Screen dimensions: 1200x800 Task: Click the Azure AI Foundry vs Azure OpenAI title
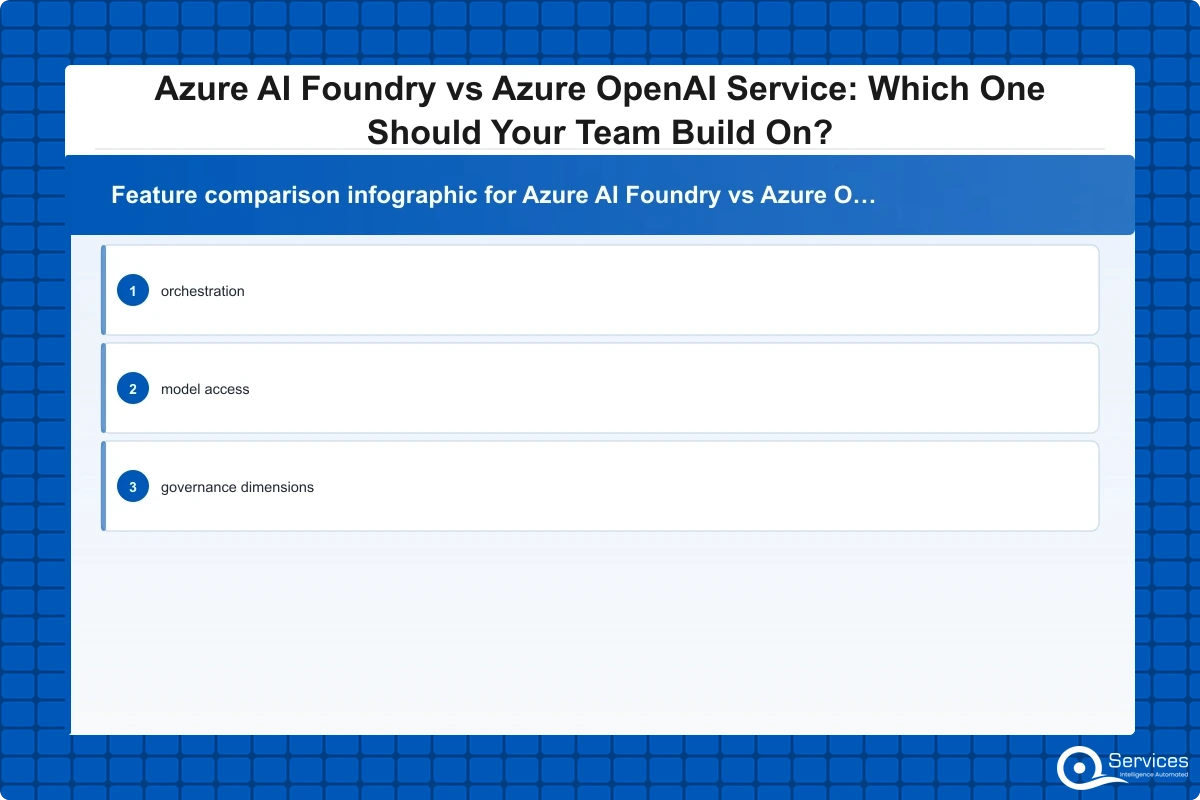(600, 110)
